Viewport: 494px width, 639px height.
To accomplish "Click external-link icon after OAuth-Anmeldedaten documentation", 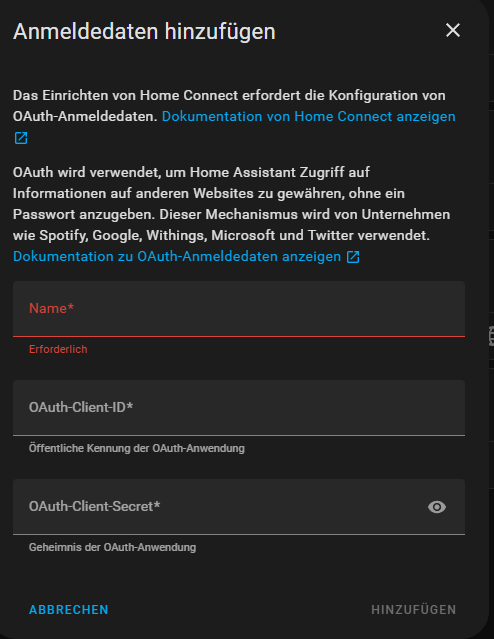I will point(353,257).
